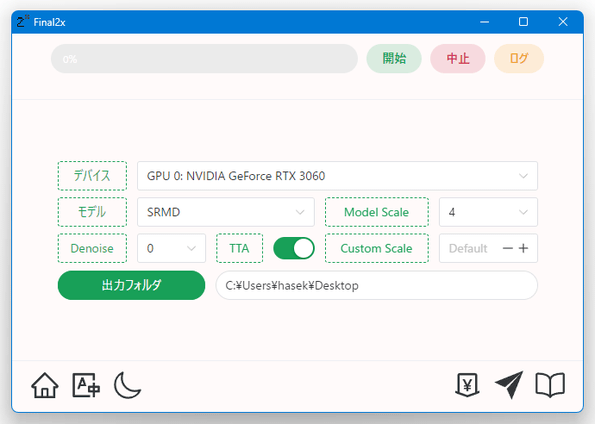Click the Final2x title bar logo
The width and height of the screenshot is (595, 424).
click(22, 22)
